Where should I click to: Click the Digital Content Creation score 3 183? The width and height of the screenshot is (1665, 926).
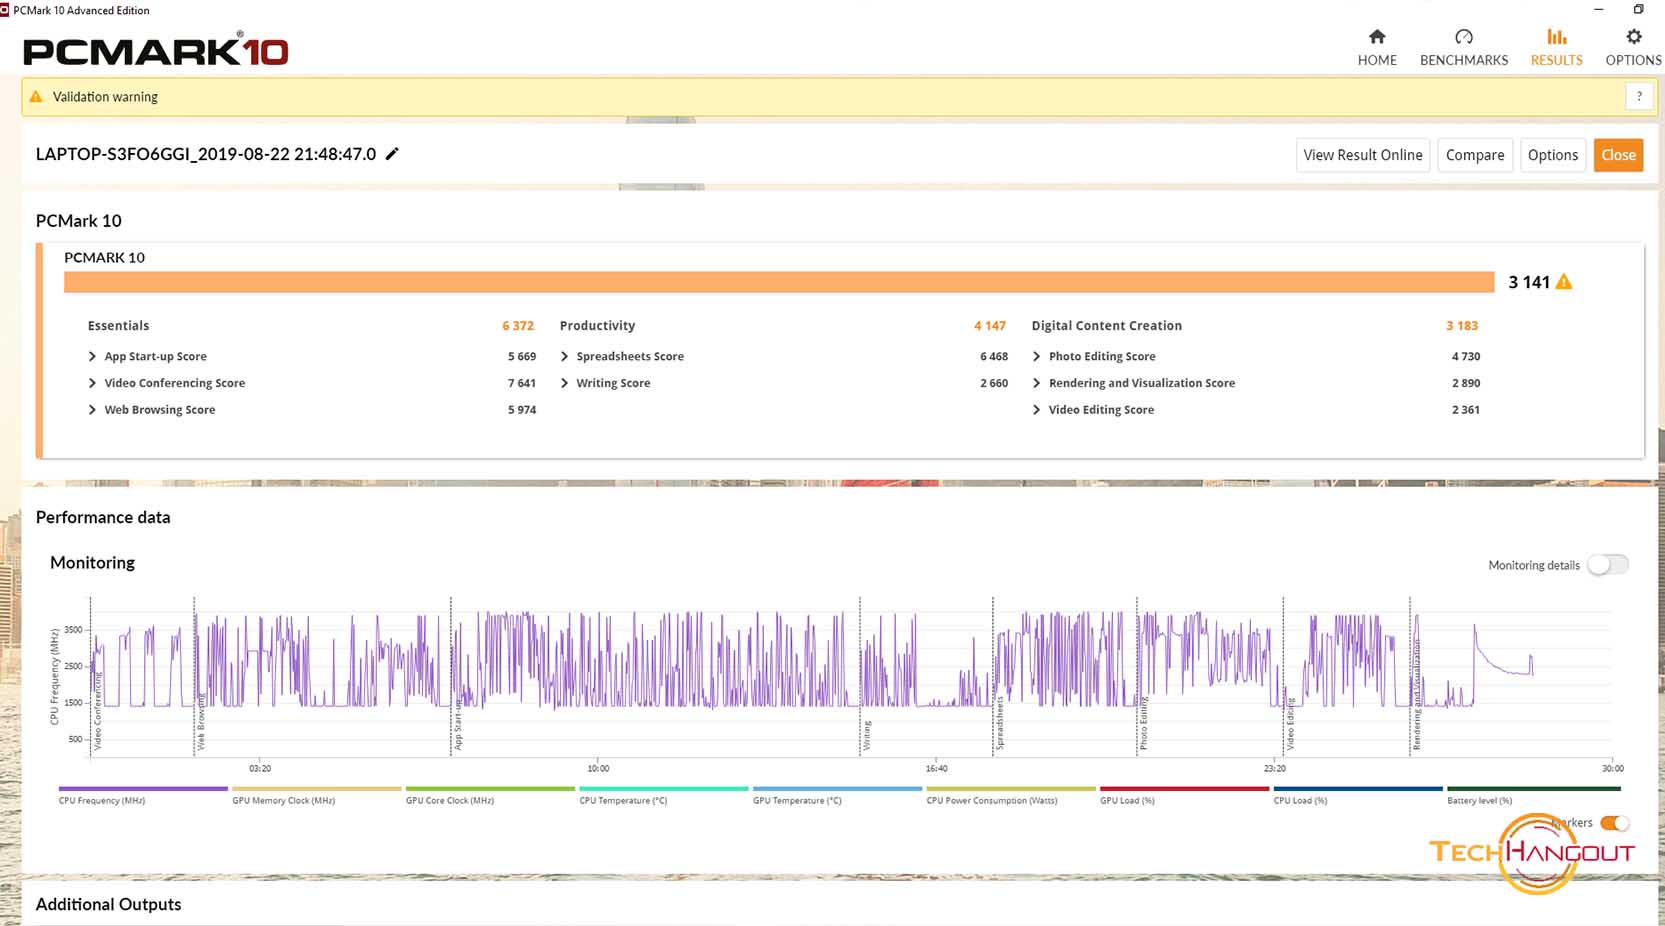click(1462, 326)
